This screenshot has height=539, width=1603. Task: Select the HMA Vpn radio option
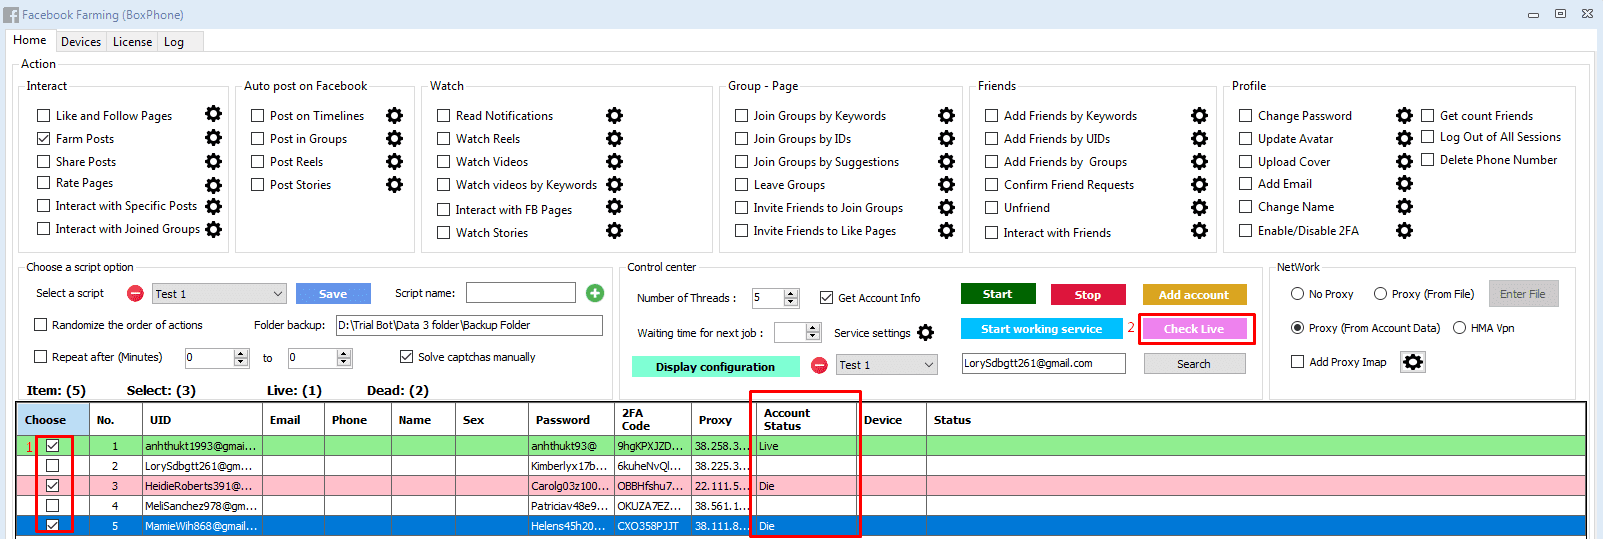(1459, 328)
